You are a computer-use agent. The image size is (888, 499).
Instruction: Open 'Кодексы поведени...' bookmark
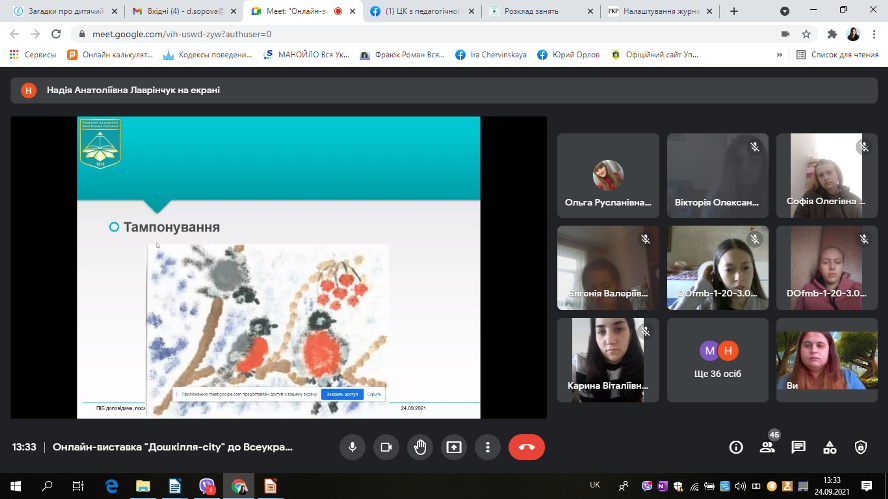click(207, 55)
